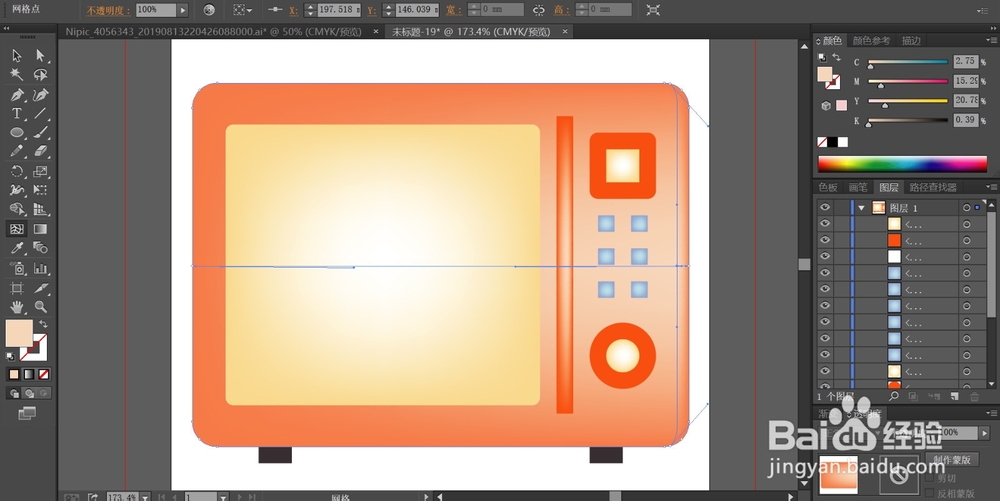The width and height of the screenshot is (1000, 501).
Task: Click the CMYK spectrum color bar
Action: tap(902, 164)
